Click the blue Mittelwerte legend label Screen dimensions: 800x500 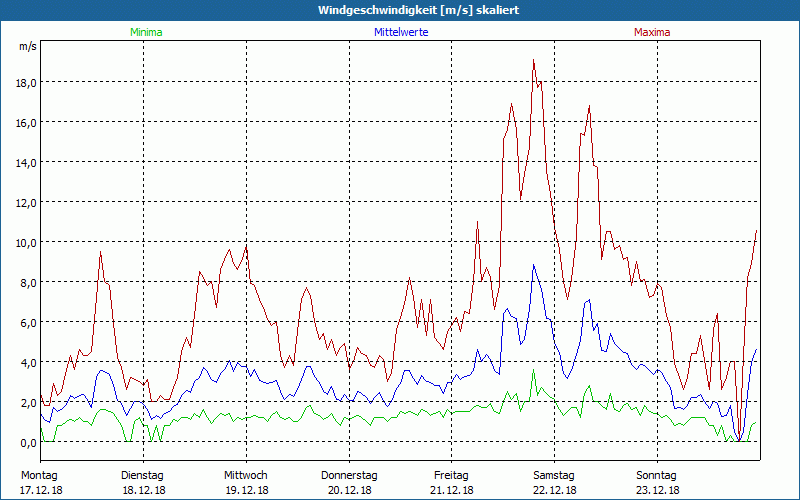pyautogui.click(x=399, y=32)
